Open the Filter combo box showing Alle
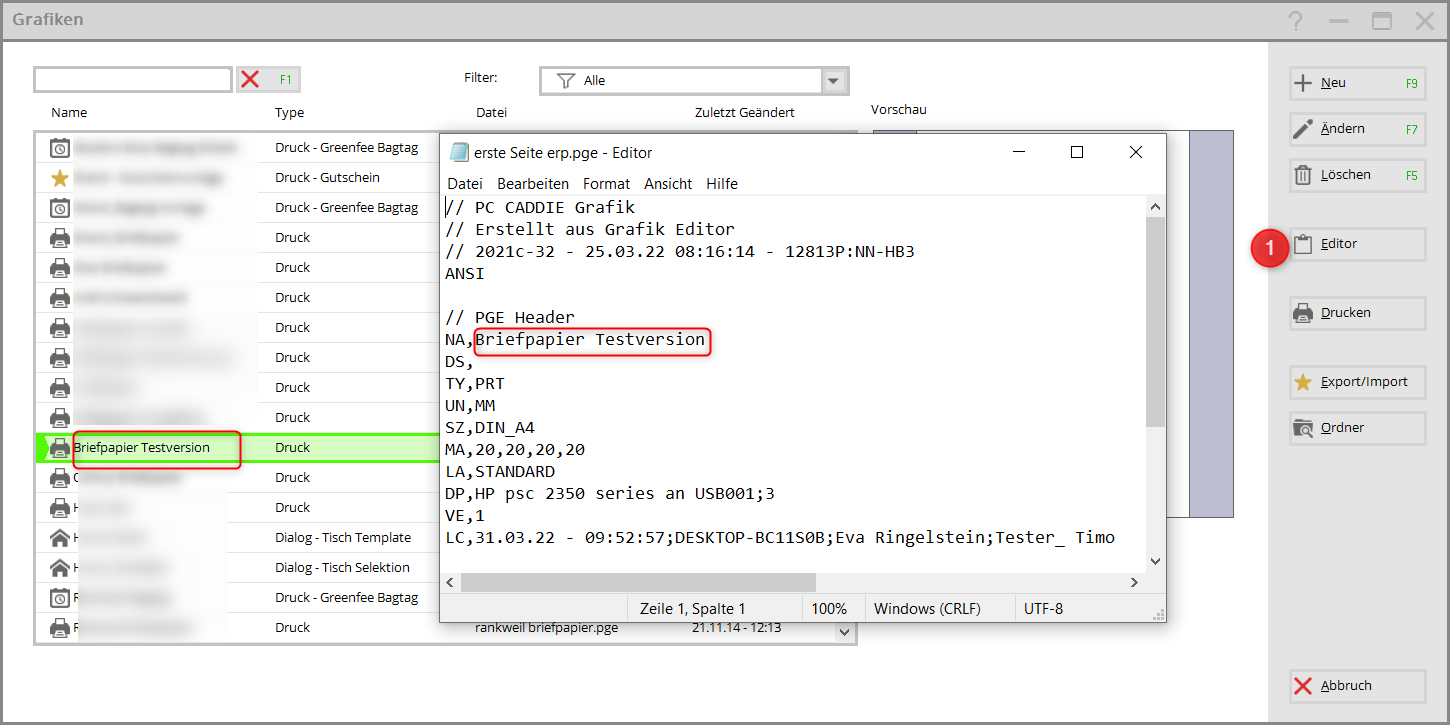Viewport: 1450px width, 725px height. [x=682, y=81]
